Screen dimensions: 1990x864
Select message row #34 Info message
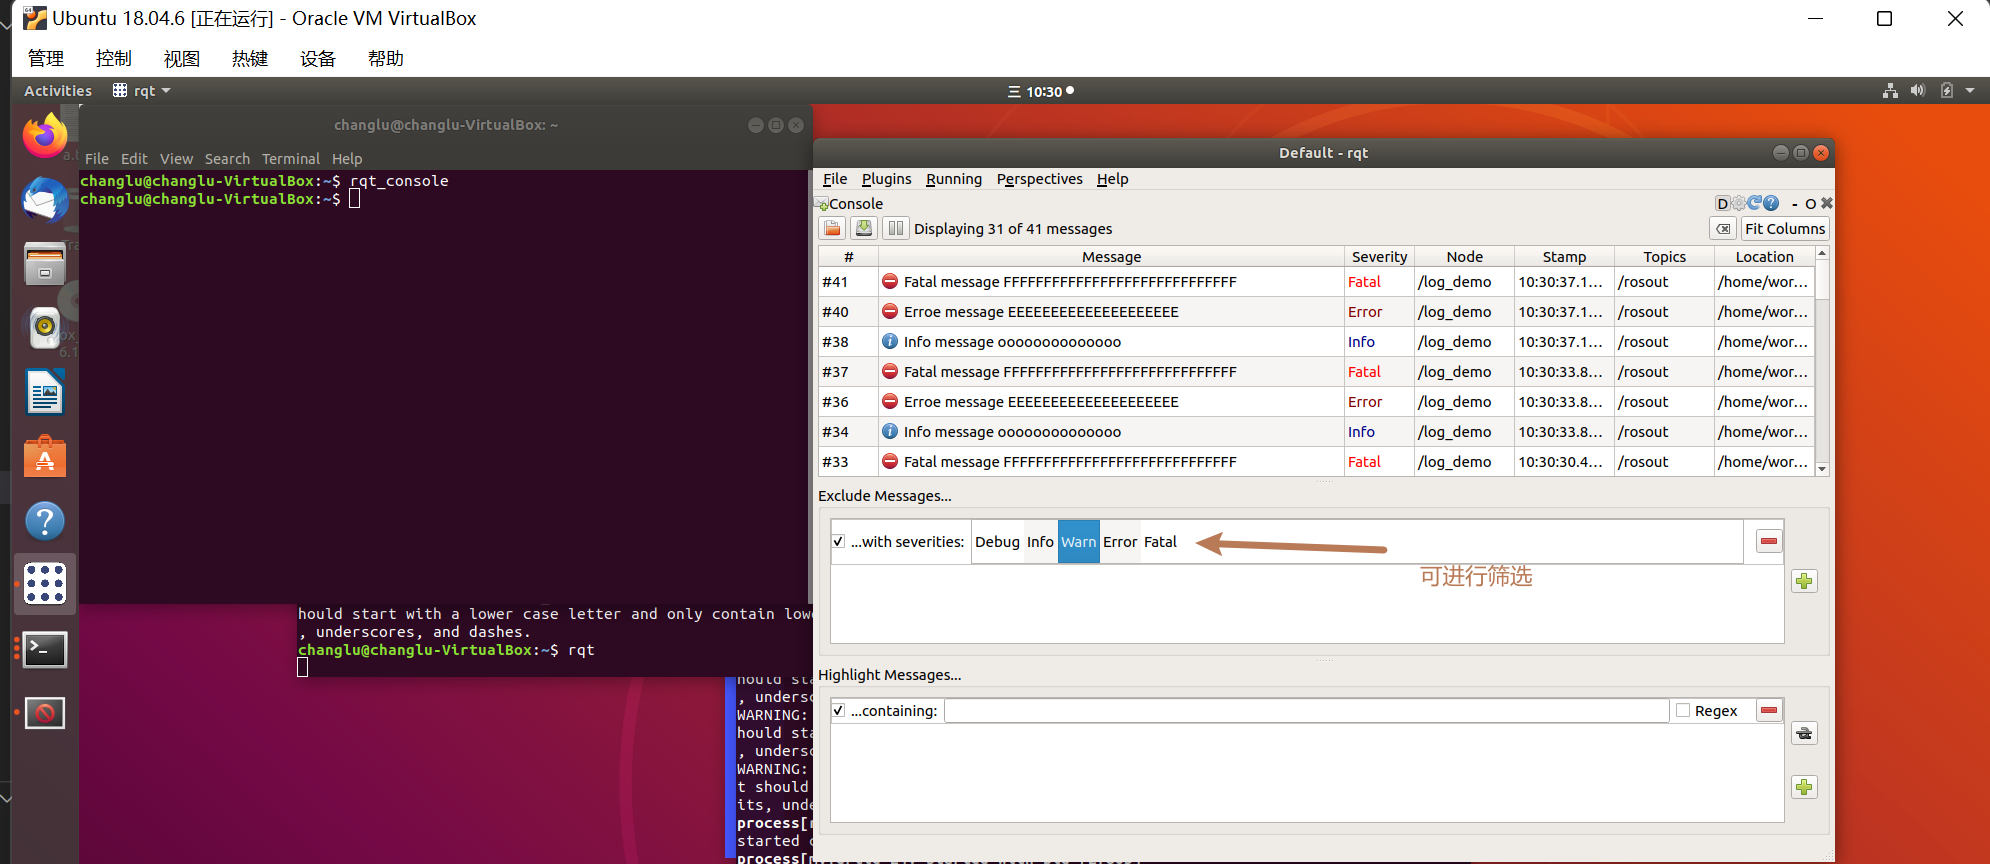pyautogui.click(x=1316, y=432)
